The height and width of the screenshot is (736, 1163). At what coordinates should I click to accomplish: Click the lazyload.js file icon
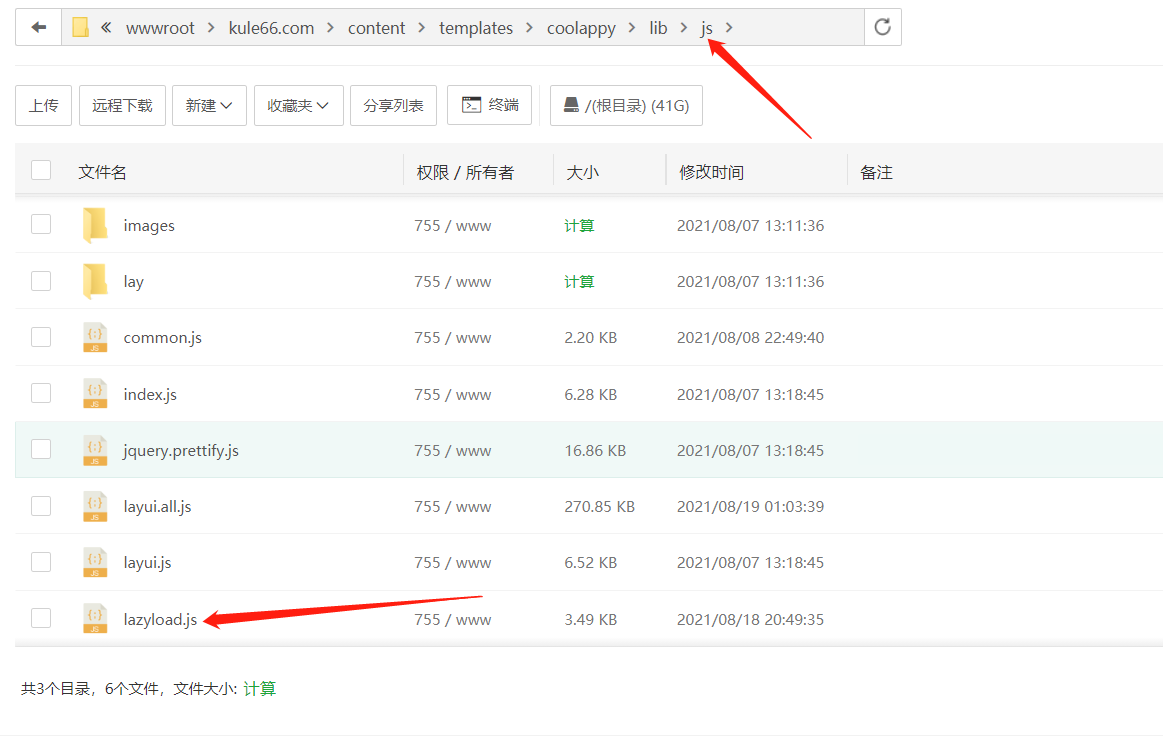pyautogui.click(x=95, y=619)
